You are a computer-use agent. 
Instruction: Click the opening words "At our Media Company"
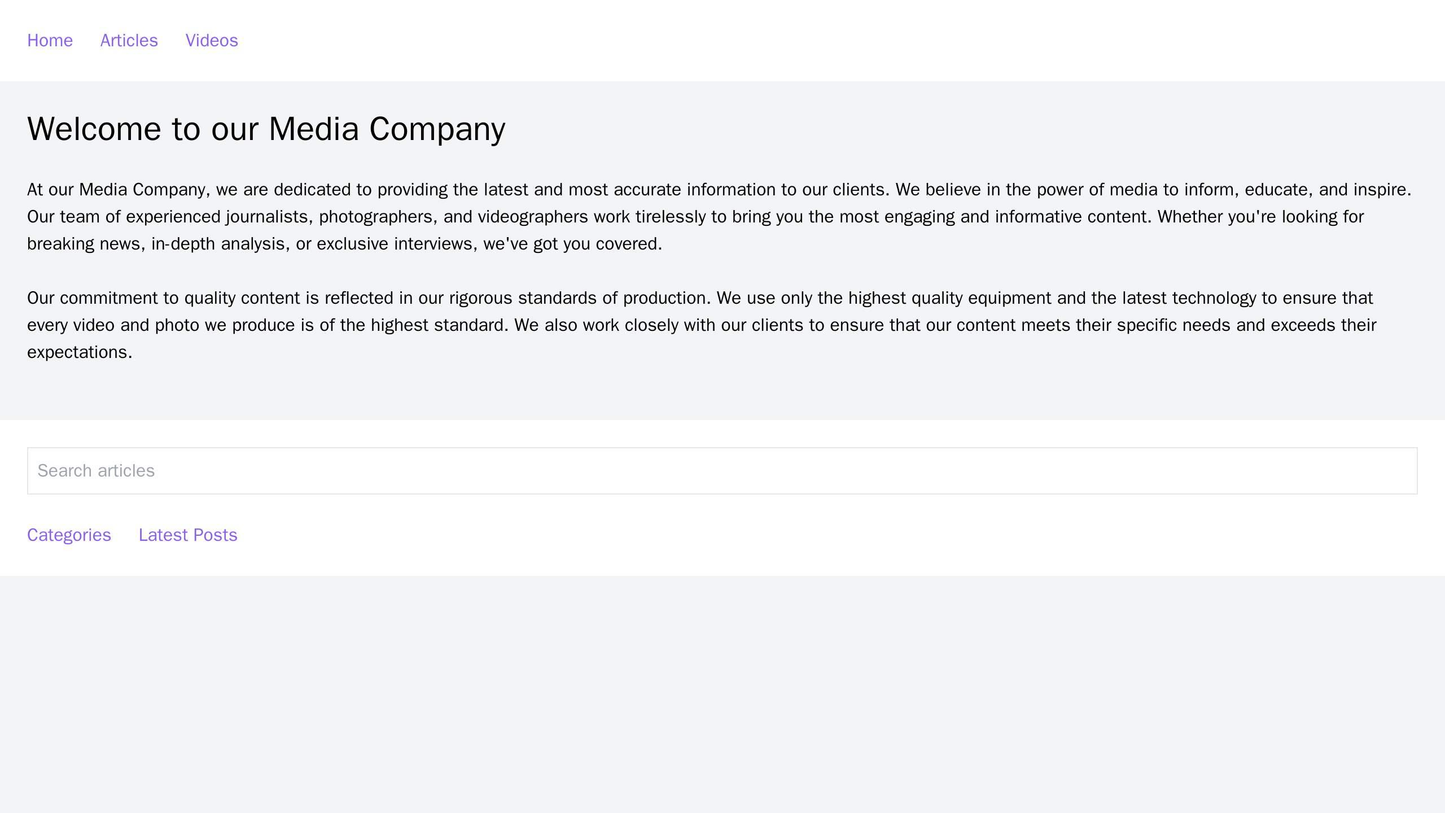[114, 190]
